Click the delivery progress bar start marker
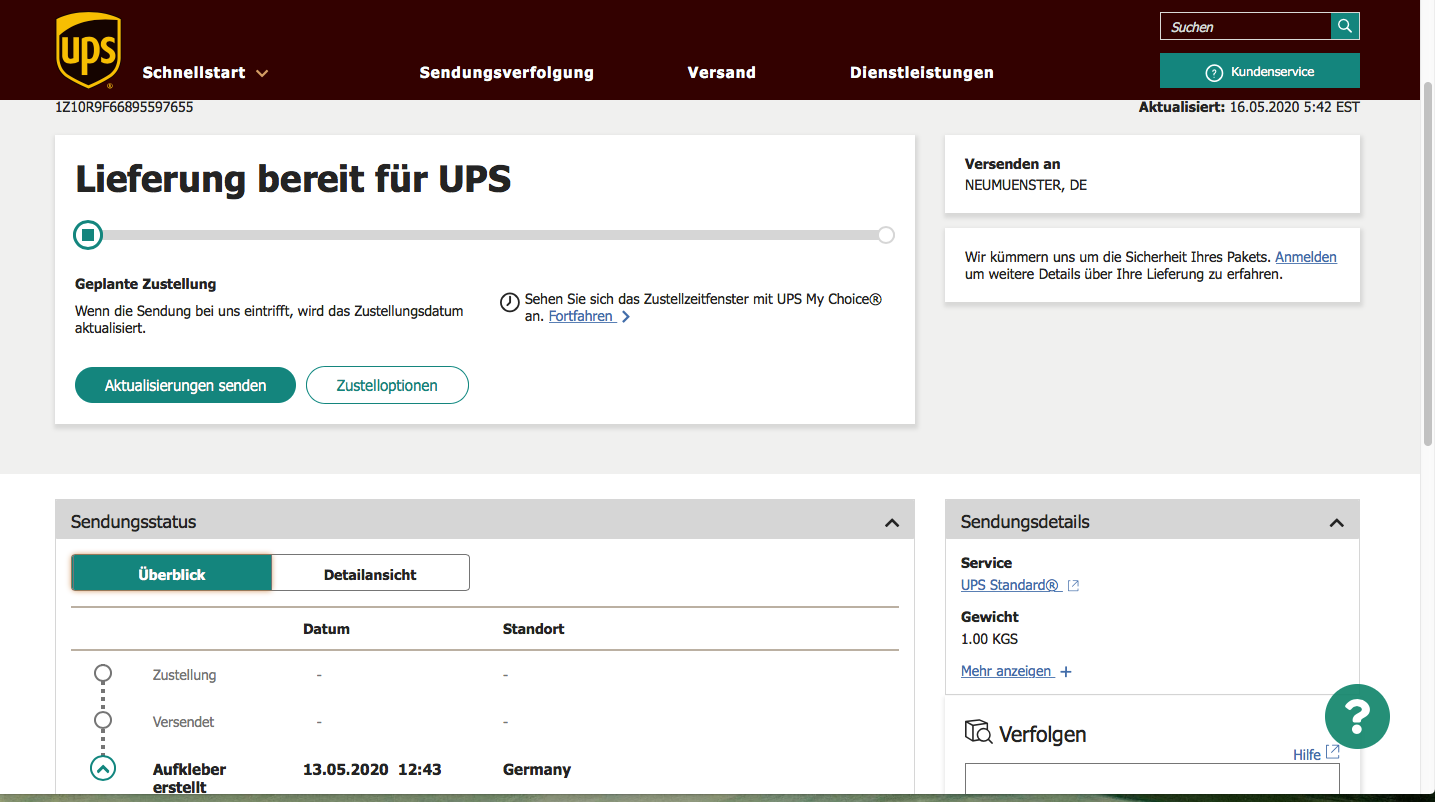 tap(88, 235)
